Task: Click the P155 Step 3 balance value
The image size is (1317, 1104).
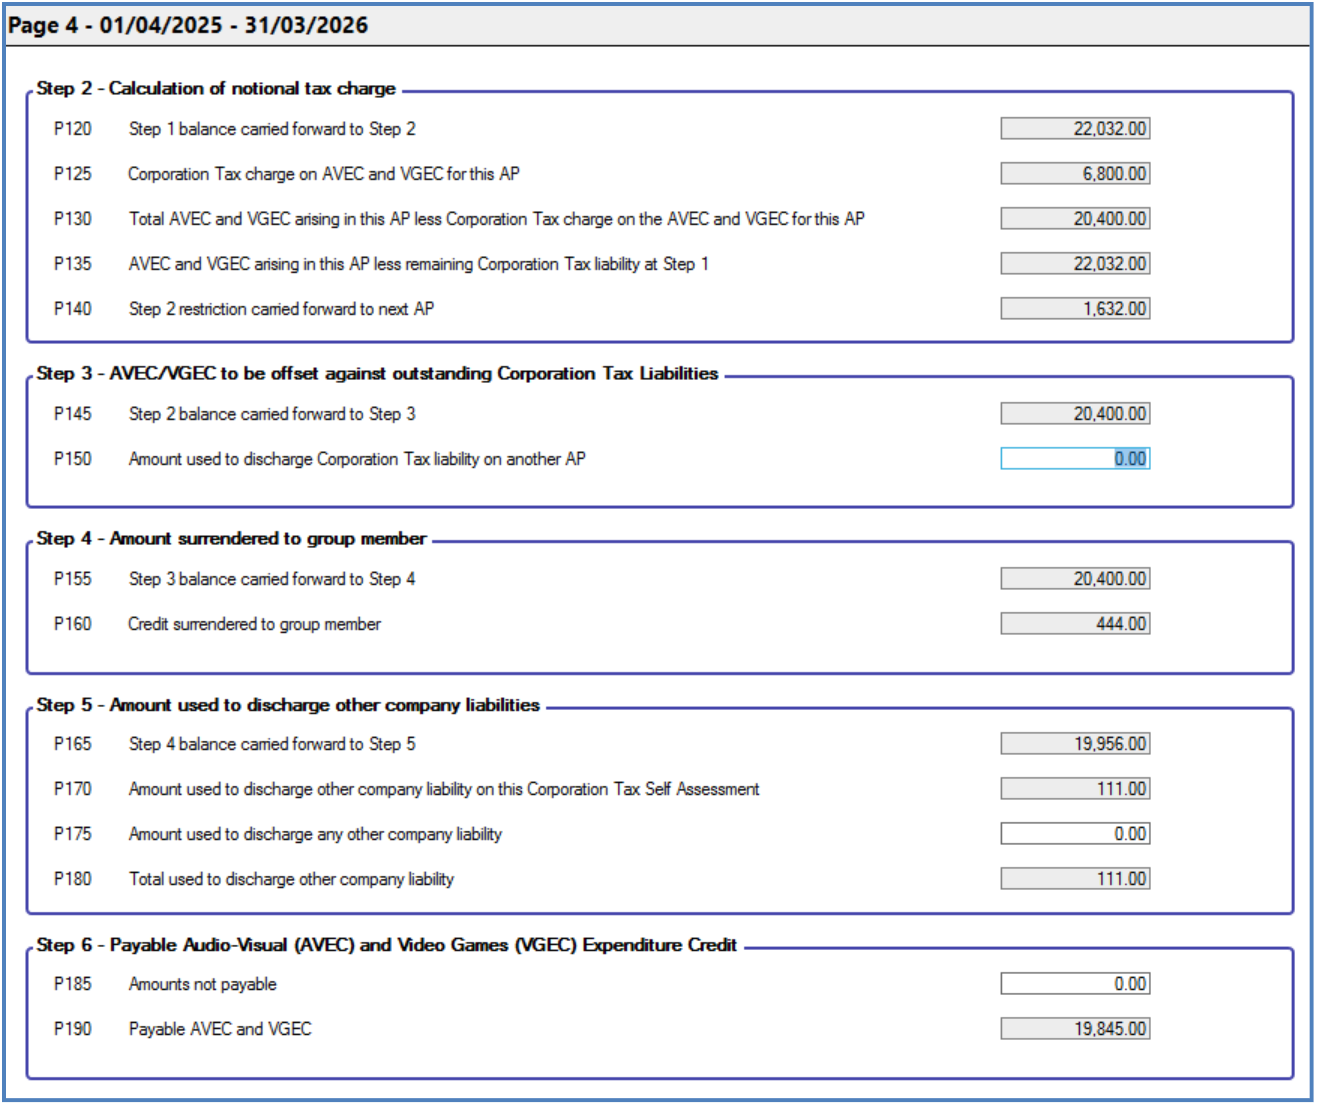Action: [x=1075, y=579]
